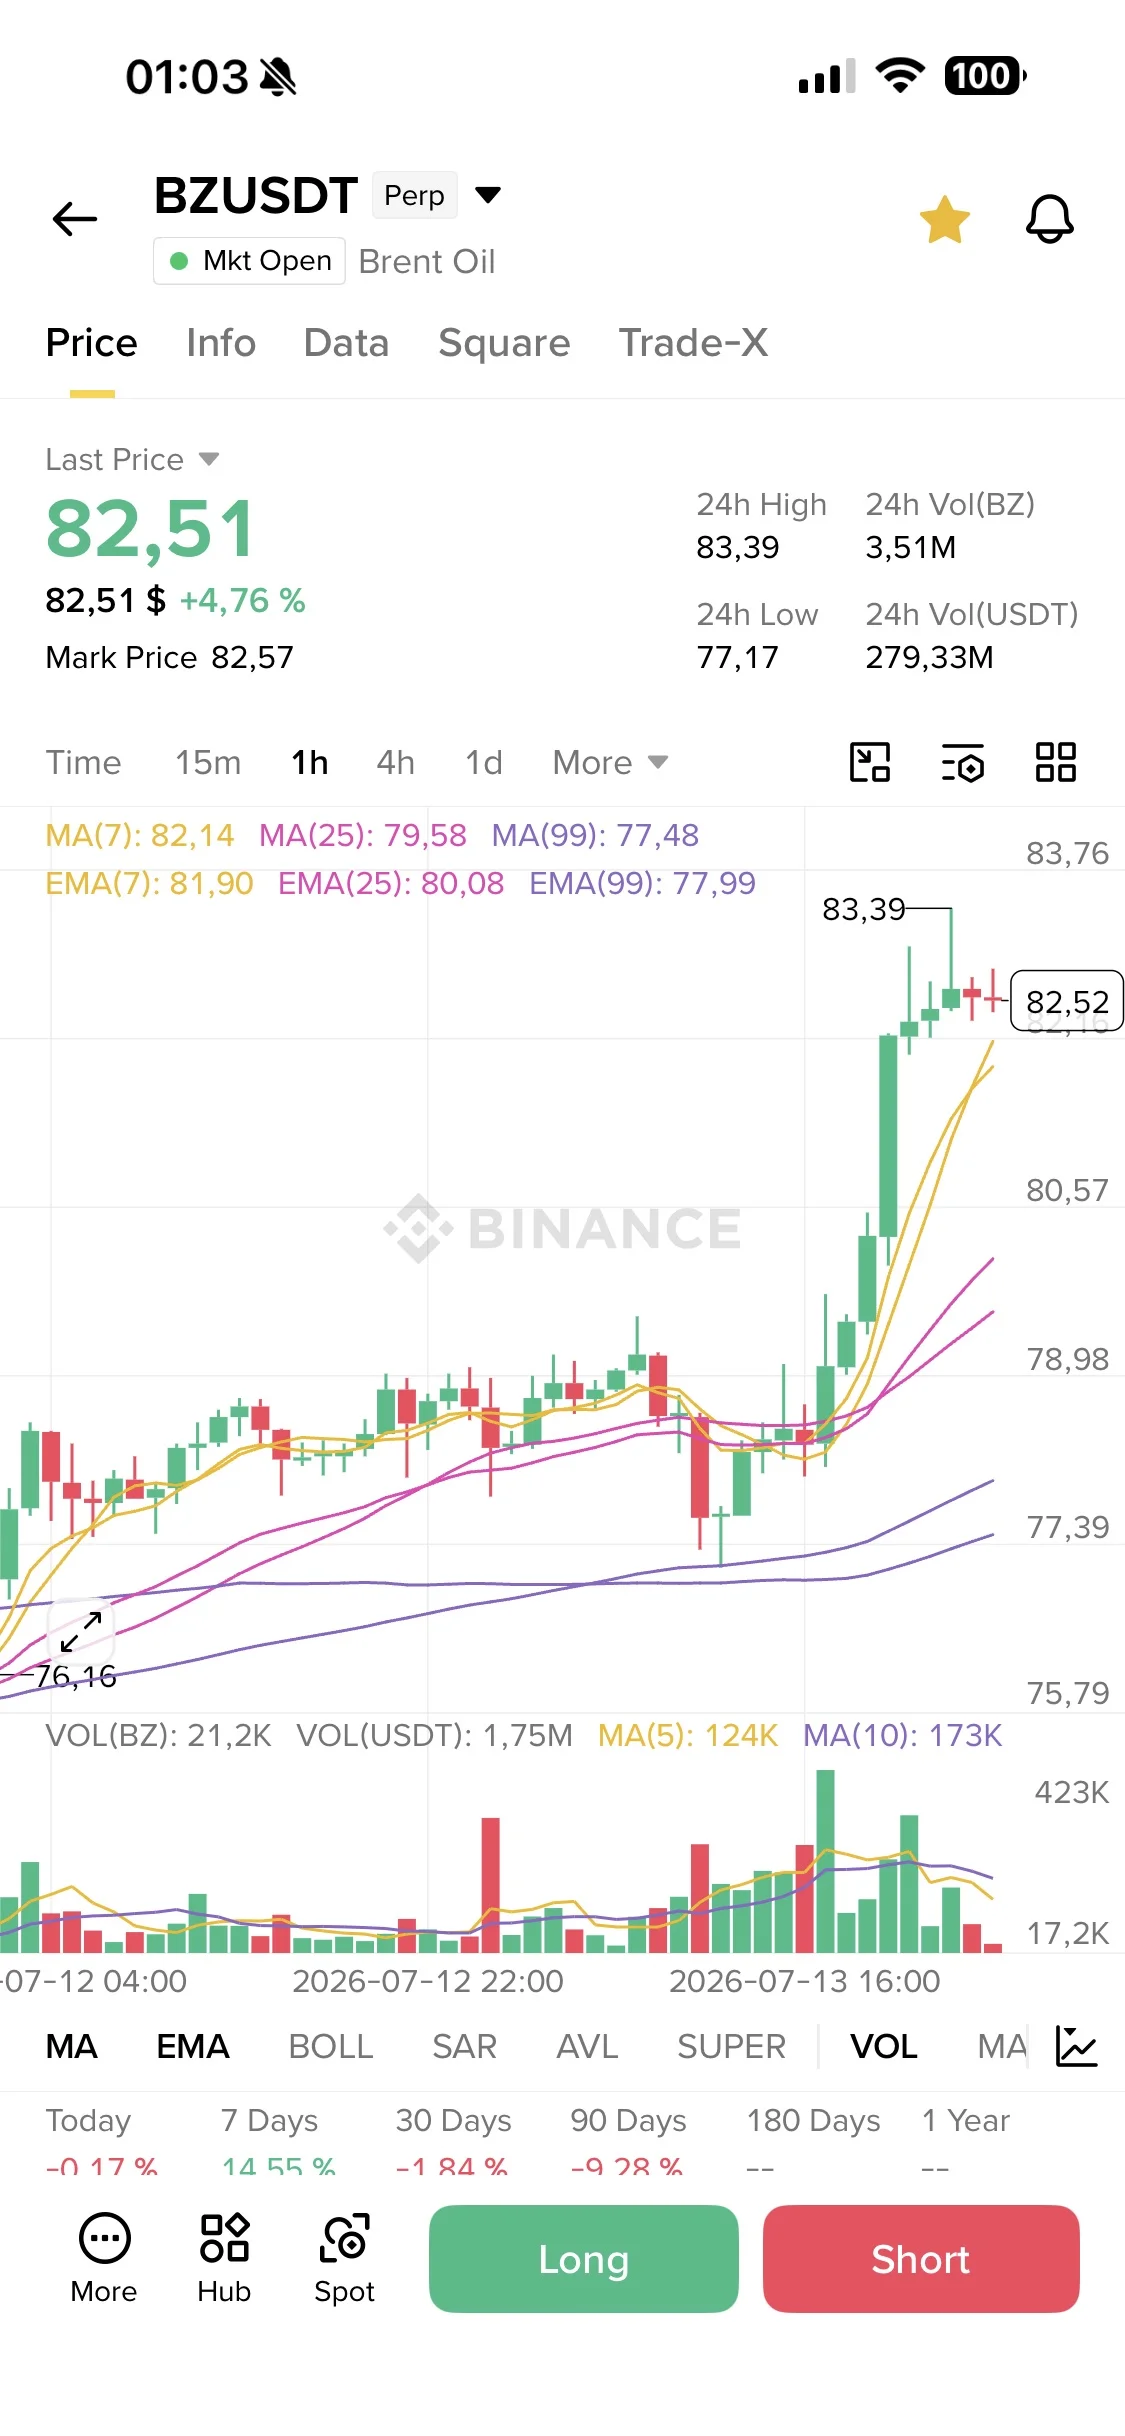Tap the 7 Days performance label

(x=270, y=2120)
